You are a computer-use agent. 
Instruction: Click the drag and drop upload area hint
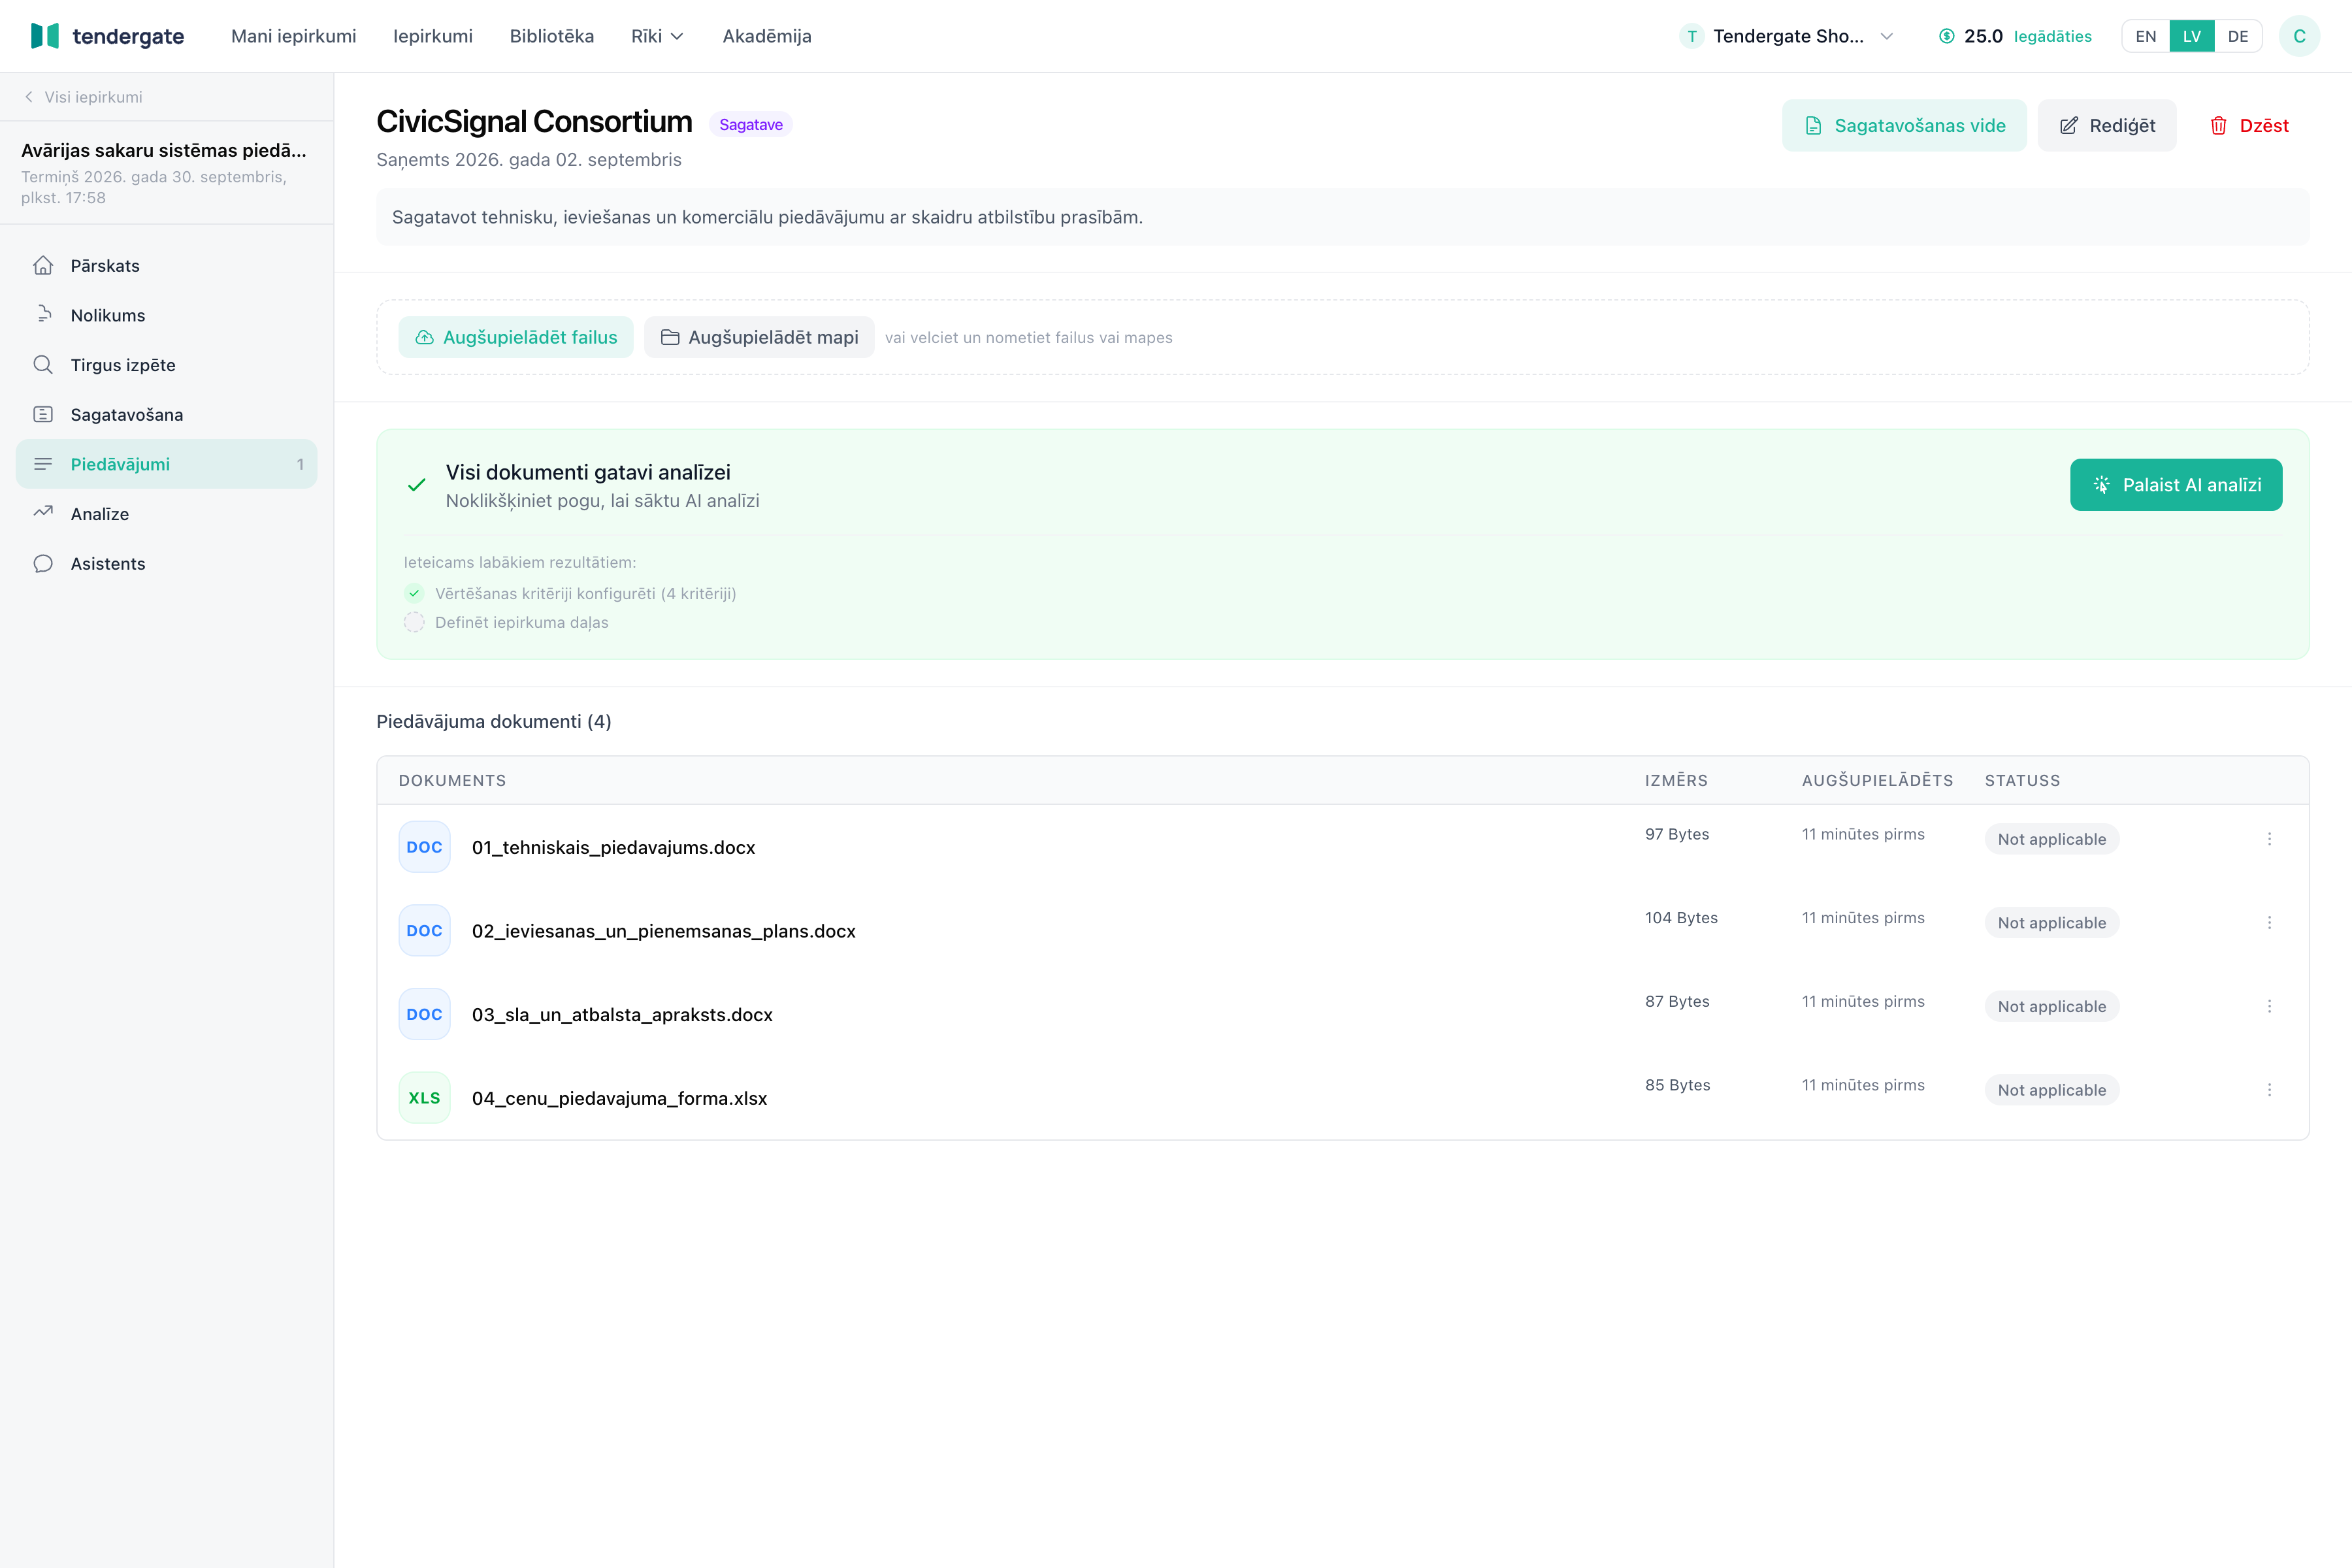point(1028,337)
